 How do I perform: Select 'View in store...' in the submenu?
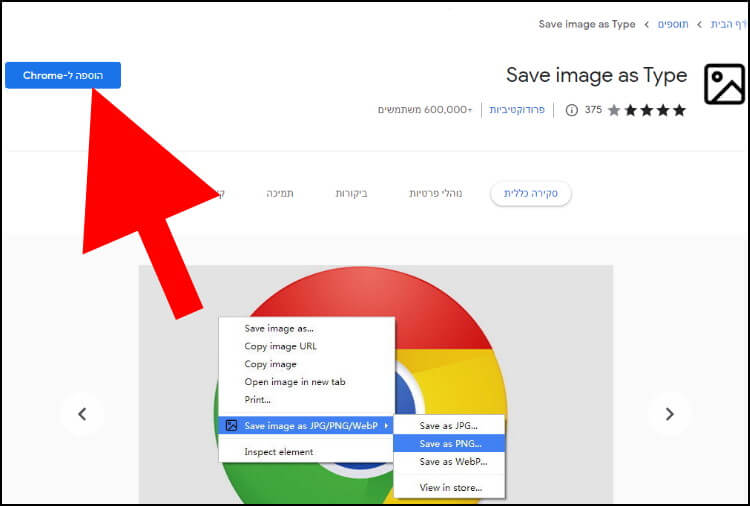pyautogui.click(x=449, y=487)
